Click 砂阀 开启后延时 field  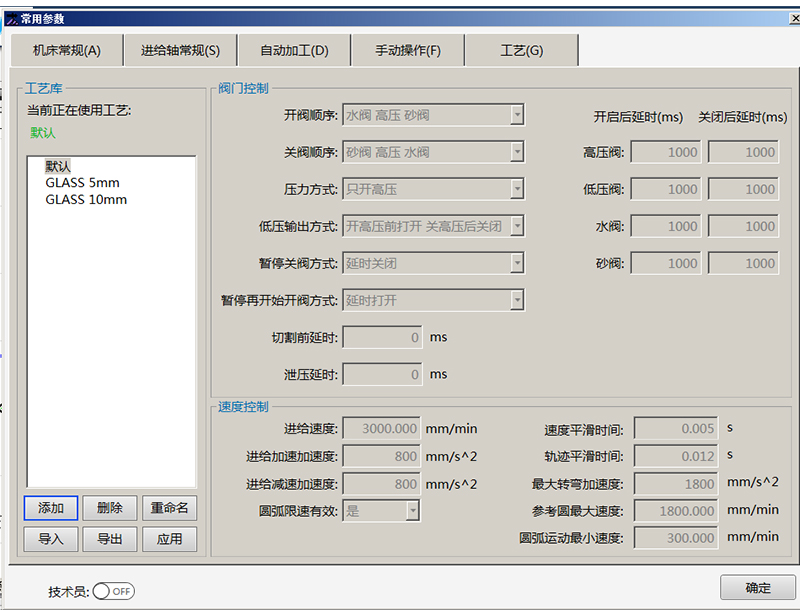(x=666, y=263)
